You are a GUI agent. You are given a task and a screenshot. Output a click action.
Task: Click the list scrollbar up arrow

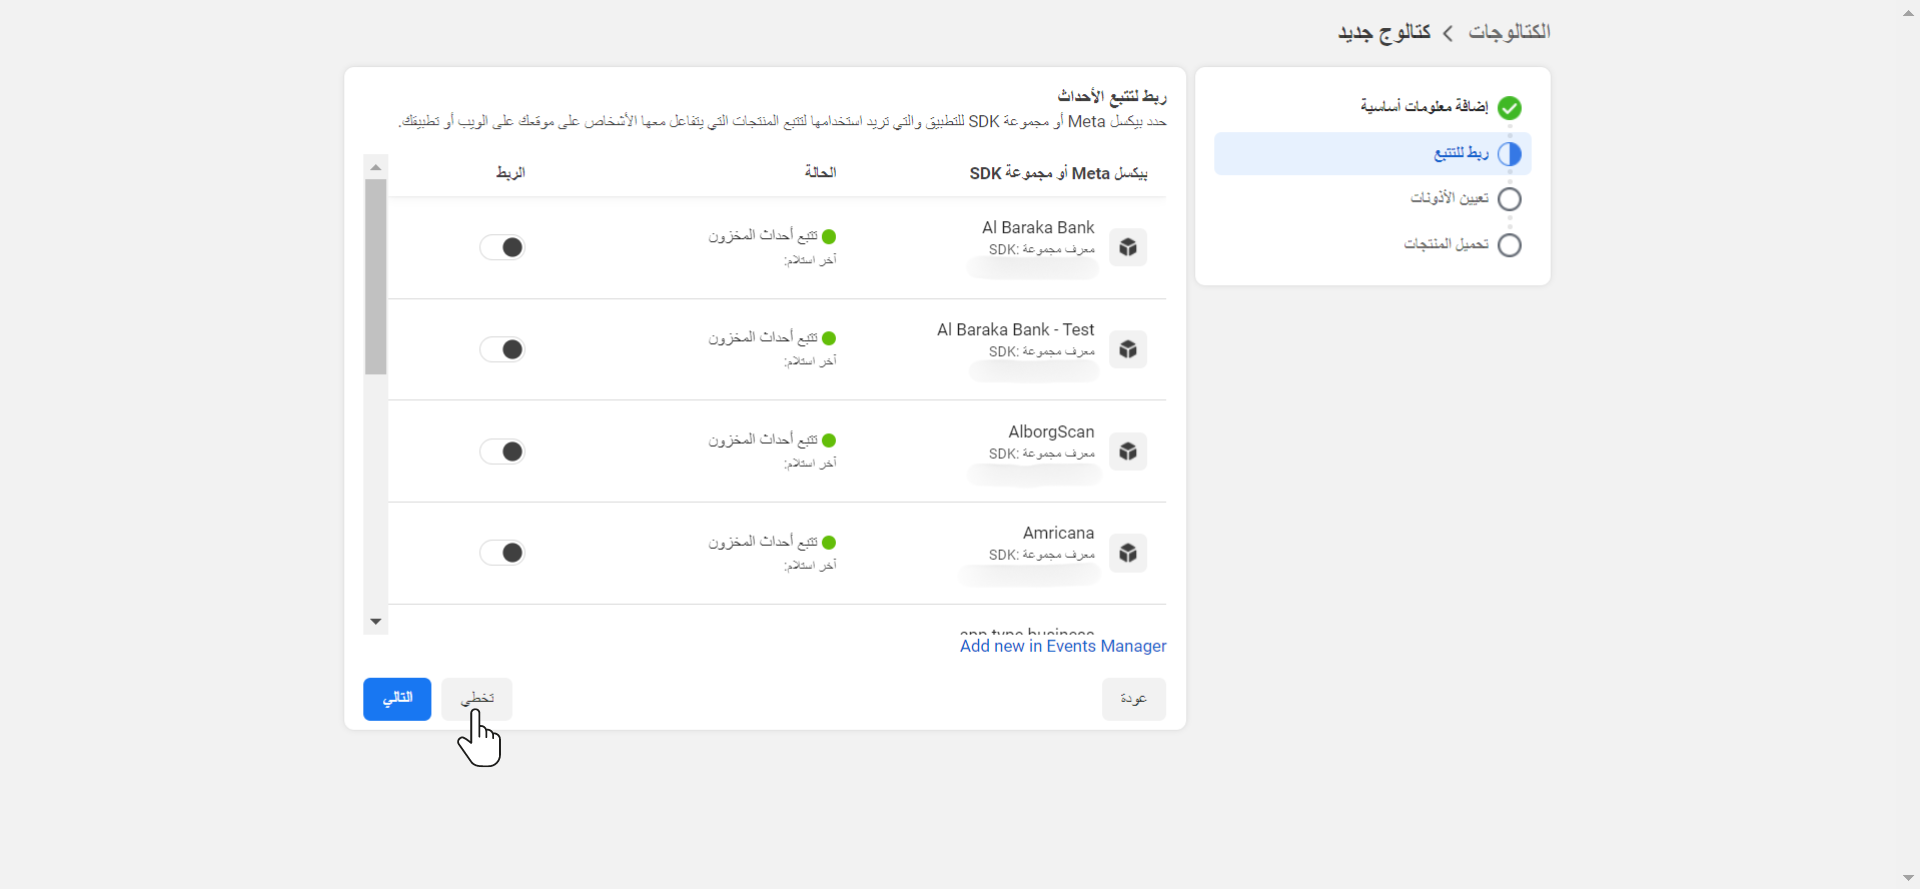click(376, 167)
